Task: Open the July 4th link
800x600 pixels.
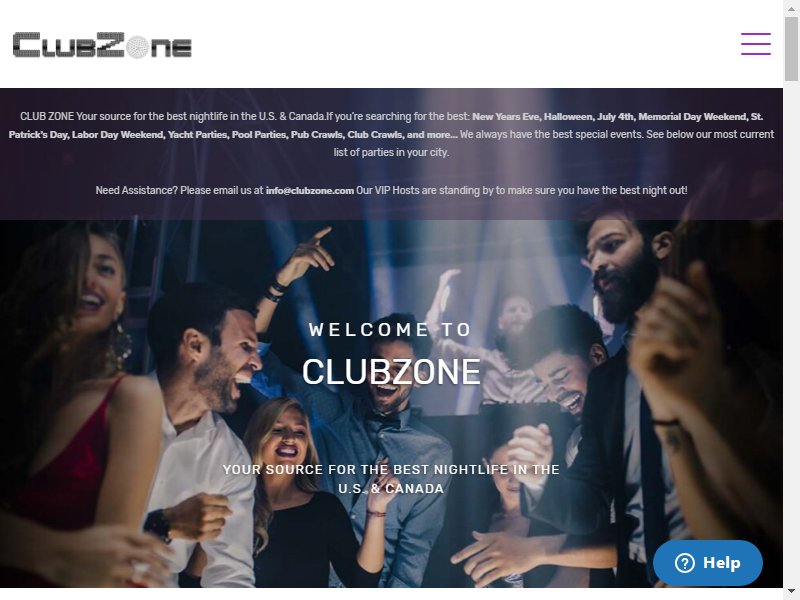Action: (x=615, y=117)
